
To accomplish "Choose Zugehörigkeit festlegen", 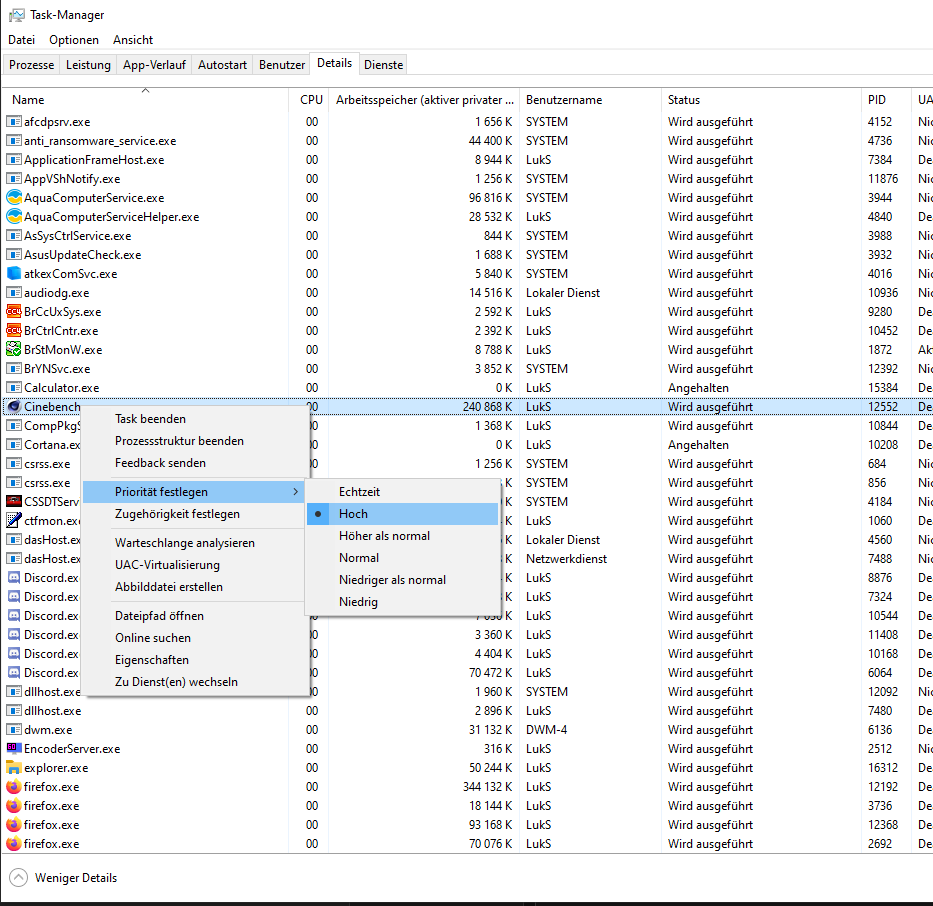I will point(194,514).
